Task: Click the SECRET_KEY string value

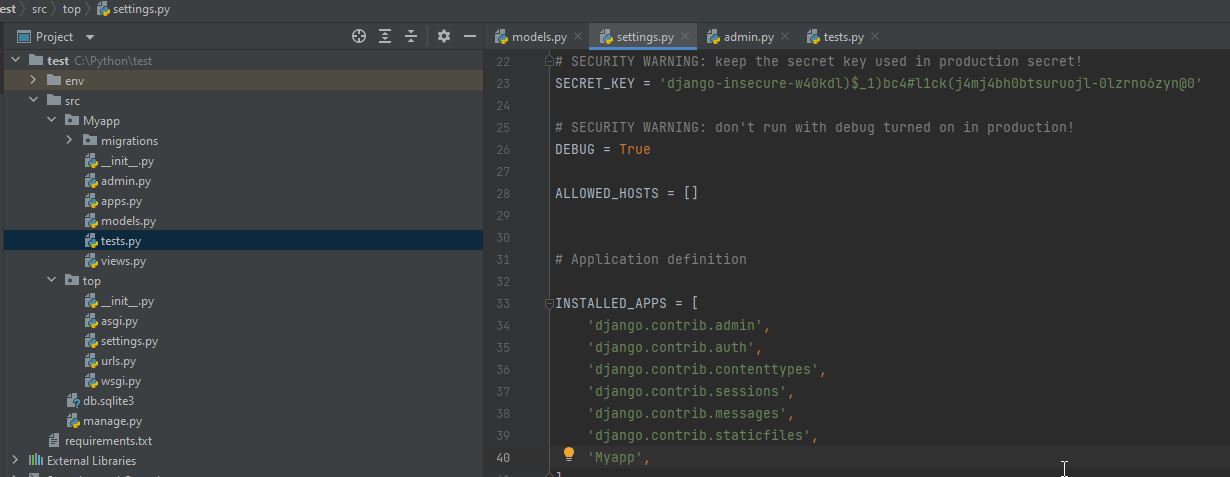Action: 931,83
